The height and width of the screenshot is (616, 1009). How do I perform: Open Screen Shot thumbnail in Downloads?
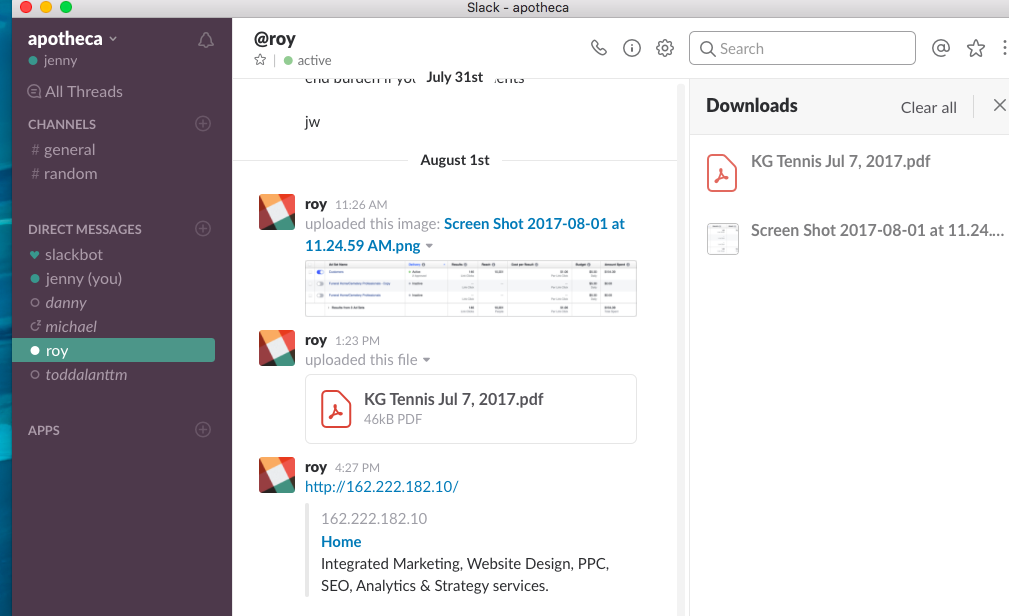(722, 239)
